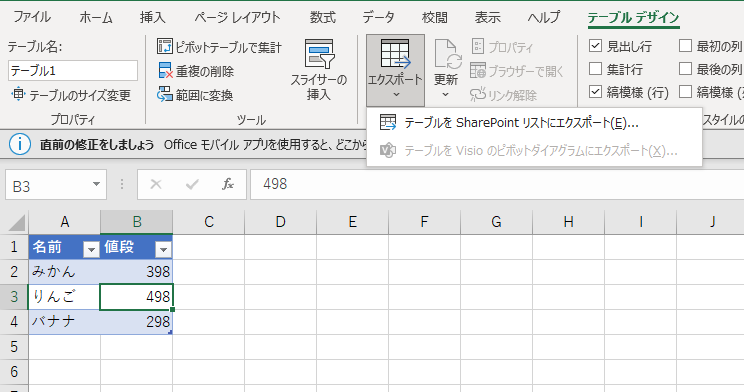Click the Remove Duplicates (重複の削除) icon
The height and width of the screenshot is (392, 744).
[x=165, y=71]
